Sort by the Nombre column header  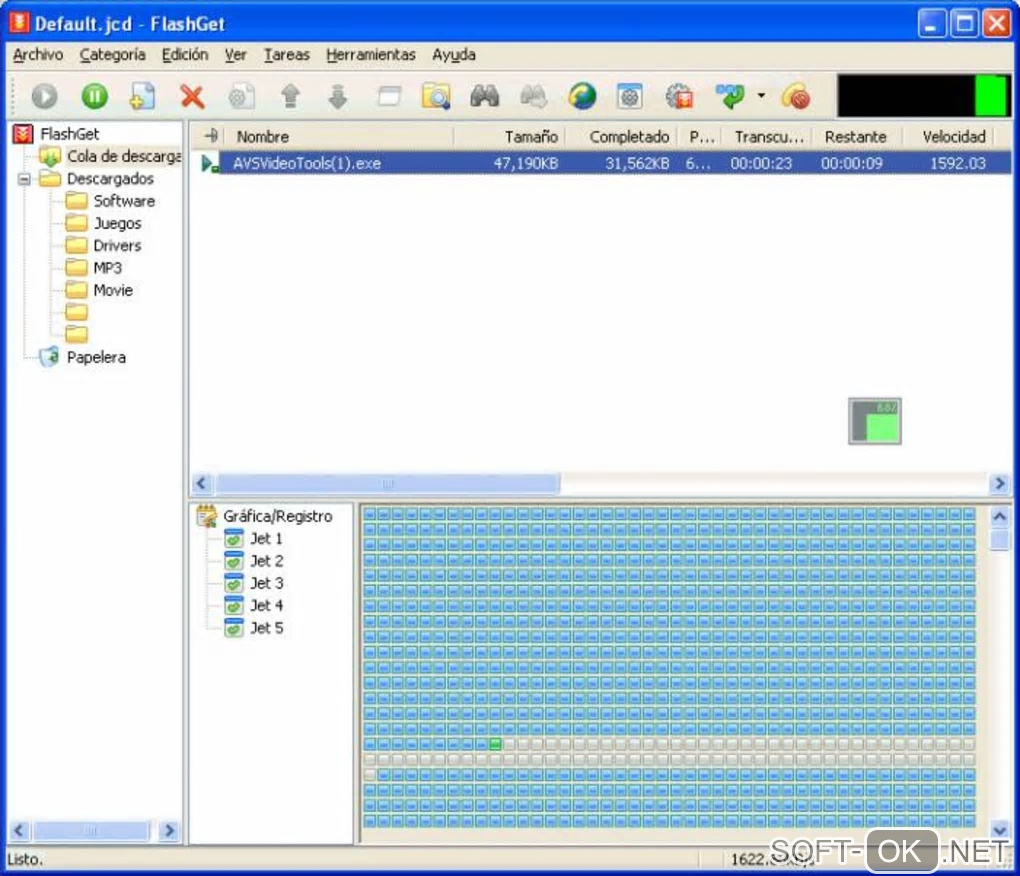click(339, 137)
